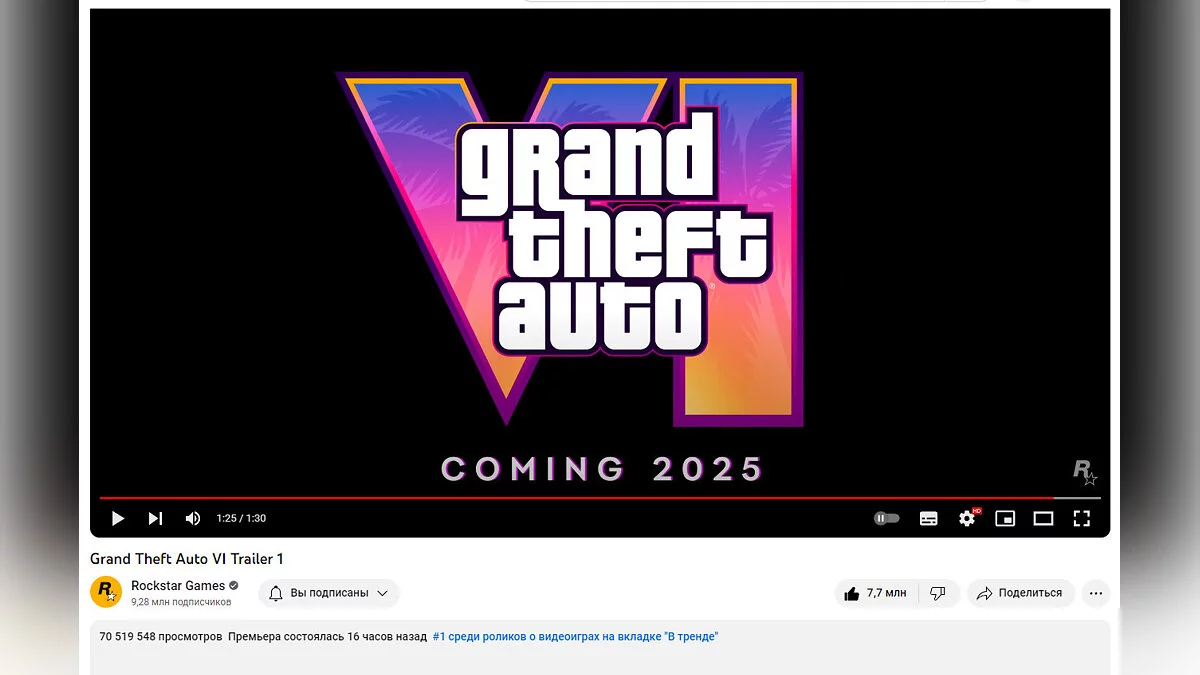The image size is (1200, 675).
Task: Open the Rockstar Games channel name link
Action: [178, 586]
